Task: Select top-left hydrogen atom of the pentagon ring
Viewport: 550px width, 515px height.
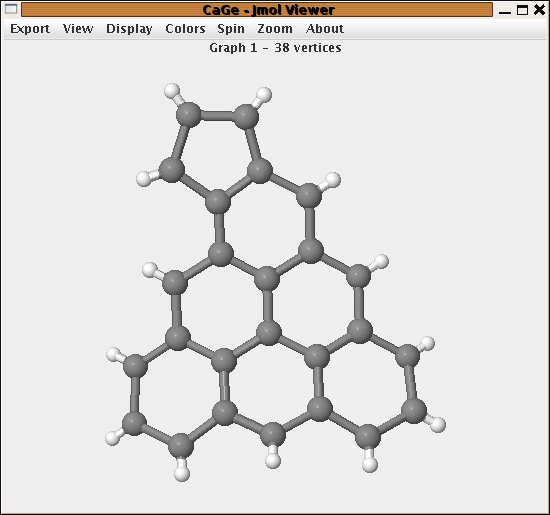Action: (x=172, y=91)
